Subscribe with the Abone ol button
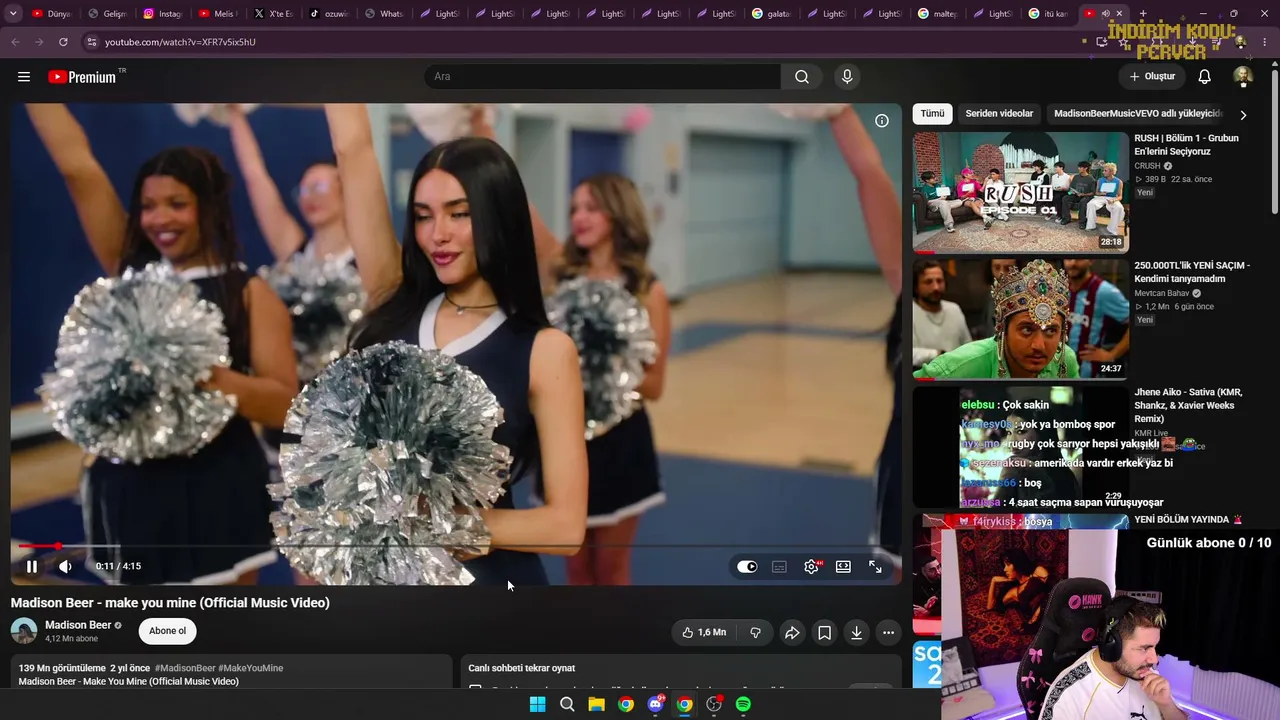The width and height of the screenshot is (1280, 720). pos(167,631)
